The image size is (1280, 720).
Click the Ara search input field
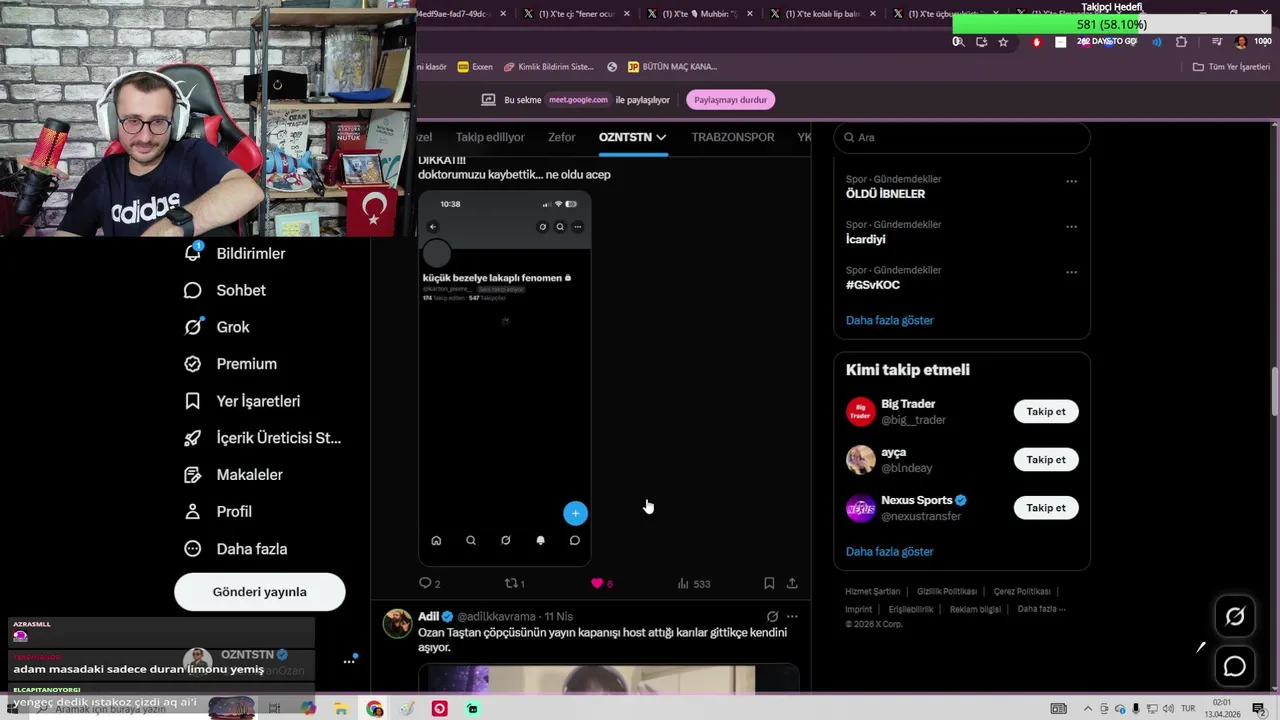(962, 137)
